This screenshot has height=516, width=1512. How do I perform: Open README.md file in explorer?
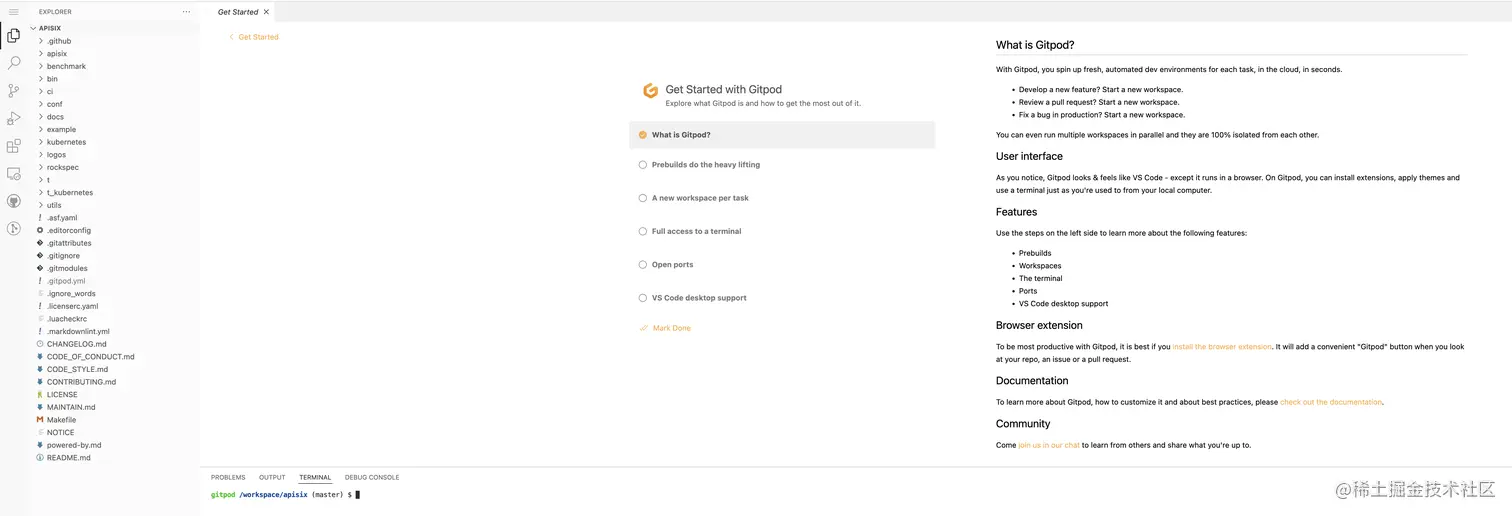[x=68, y=458]
